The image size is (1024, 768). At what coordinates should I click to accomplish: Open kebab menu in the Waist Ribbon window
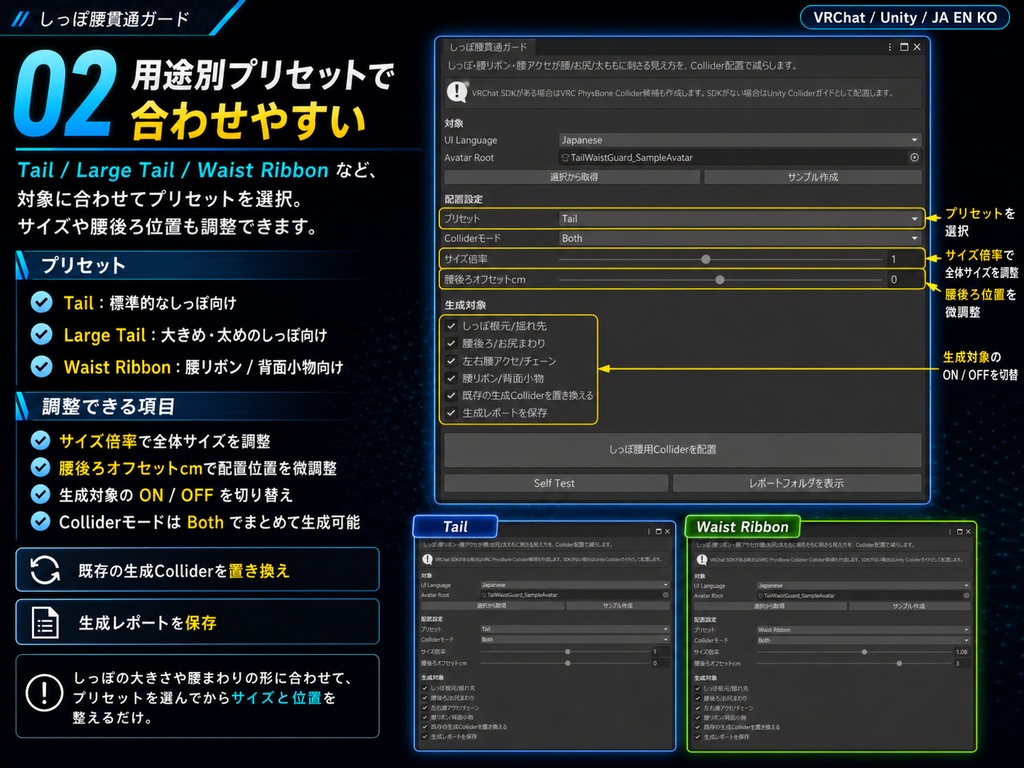[x=950, y=532]
